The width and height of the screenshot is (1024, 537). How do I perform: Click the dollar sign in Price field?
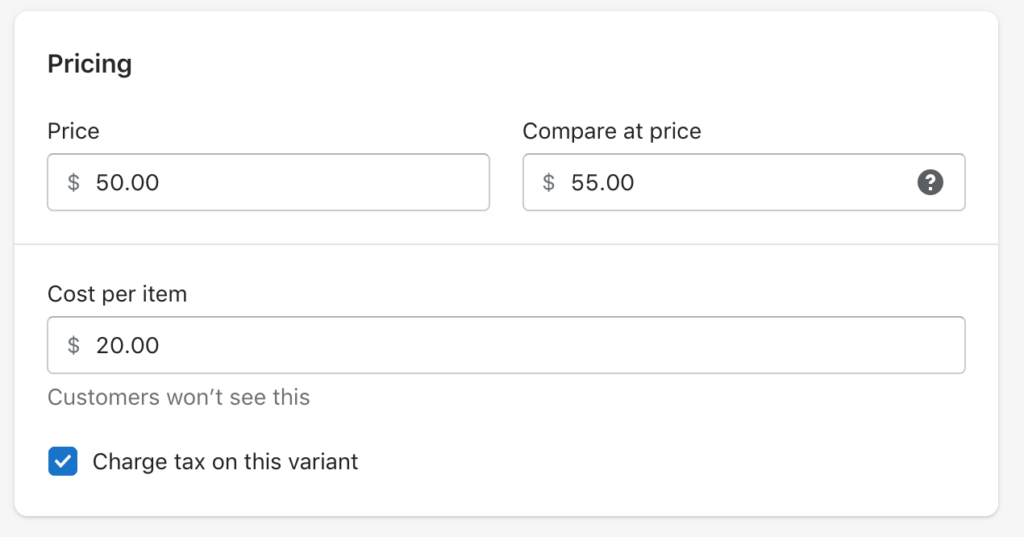click(74, 182)
